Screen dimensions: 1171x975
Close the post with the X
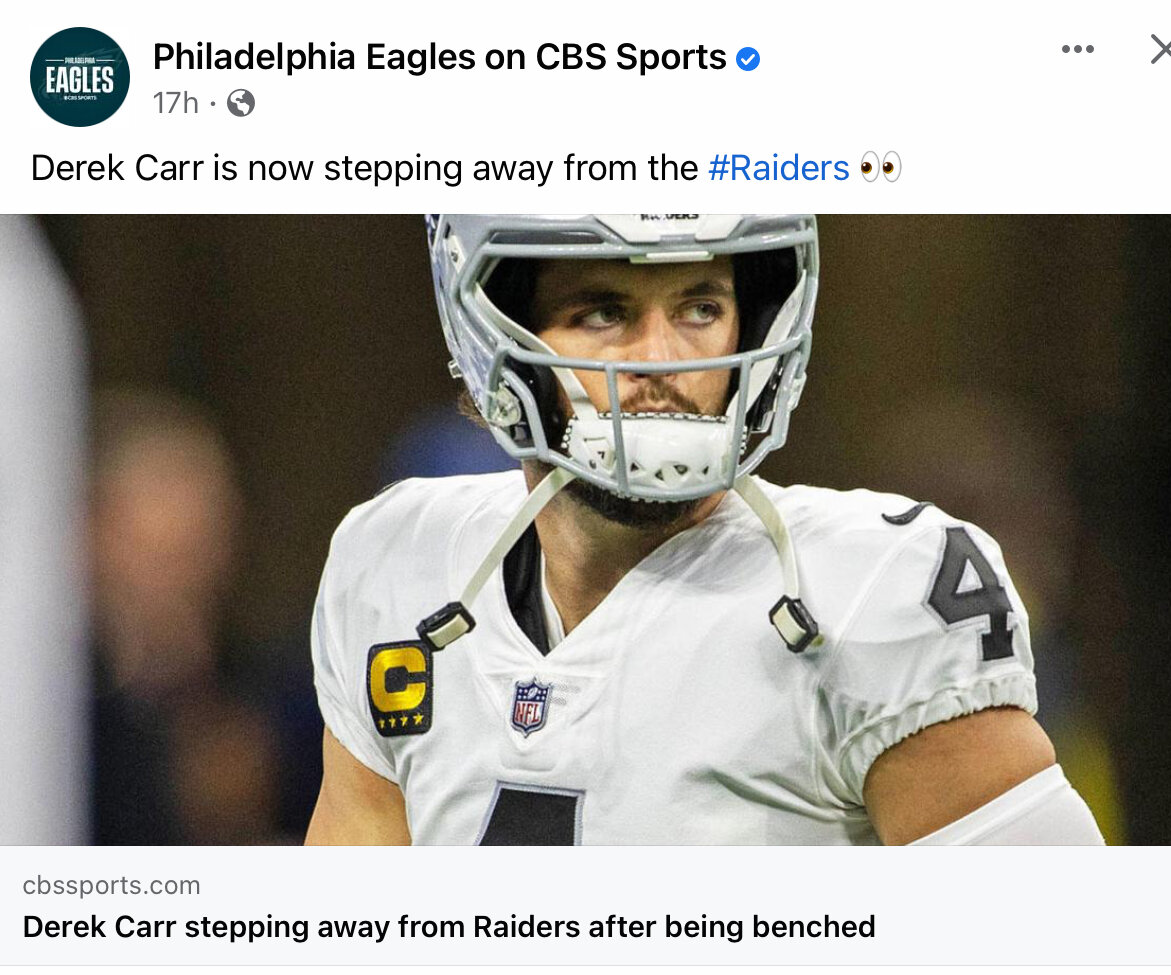pos(1161,50)
